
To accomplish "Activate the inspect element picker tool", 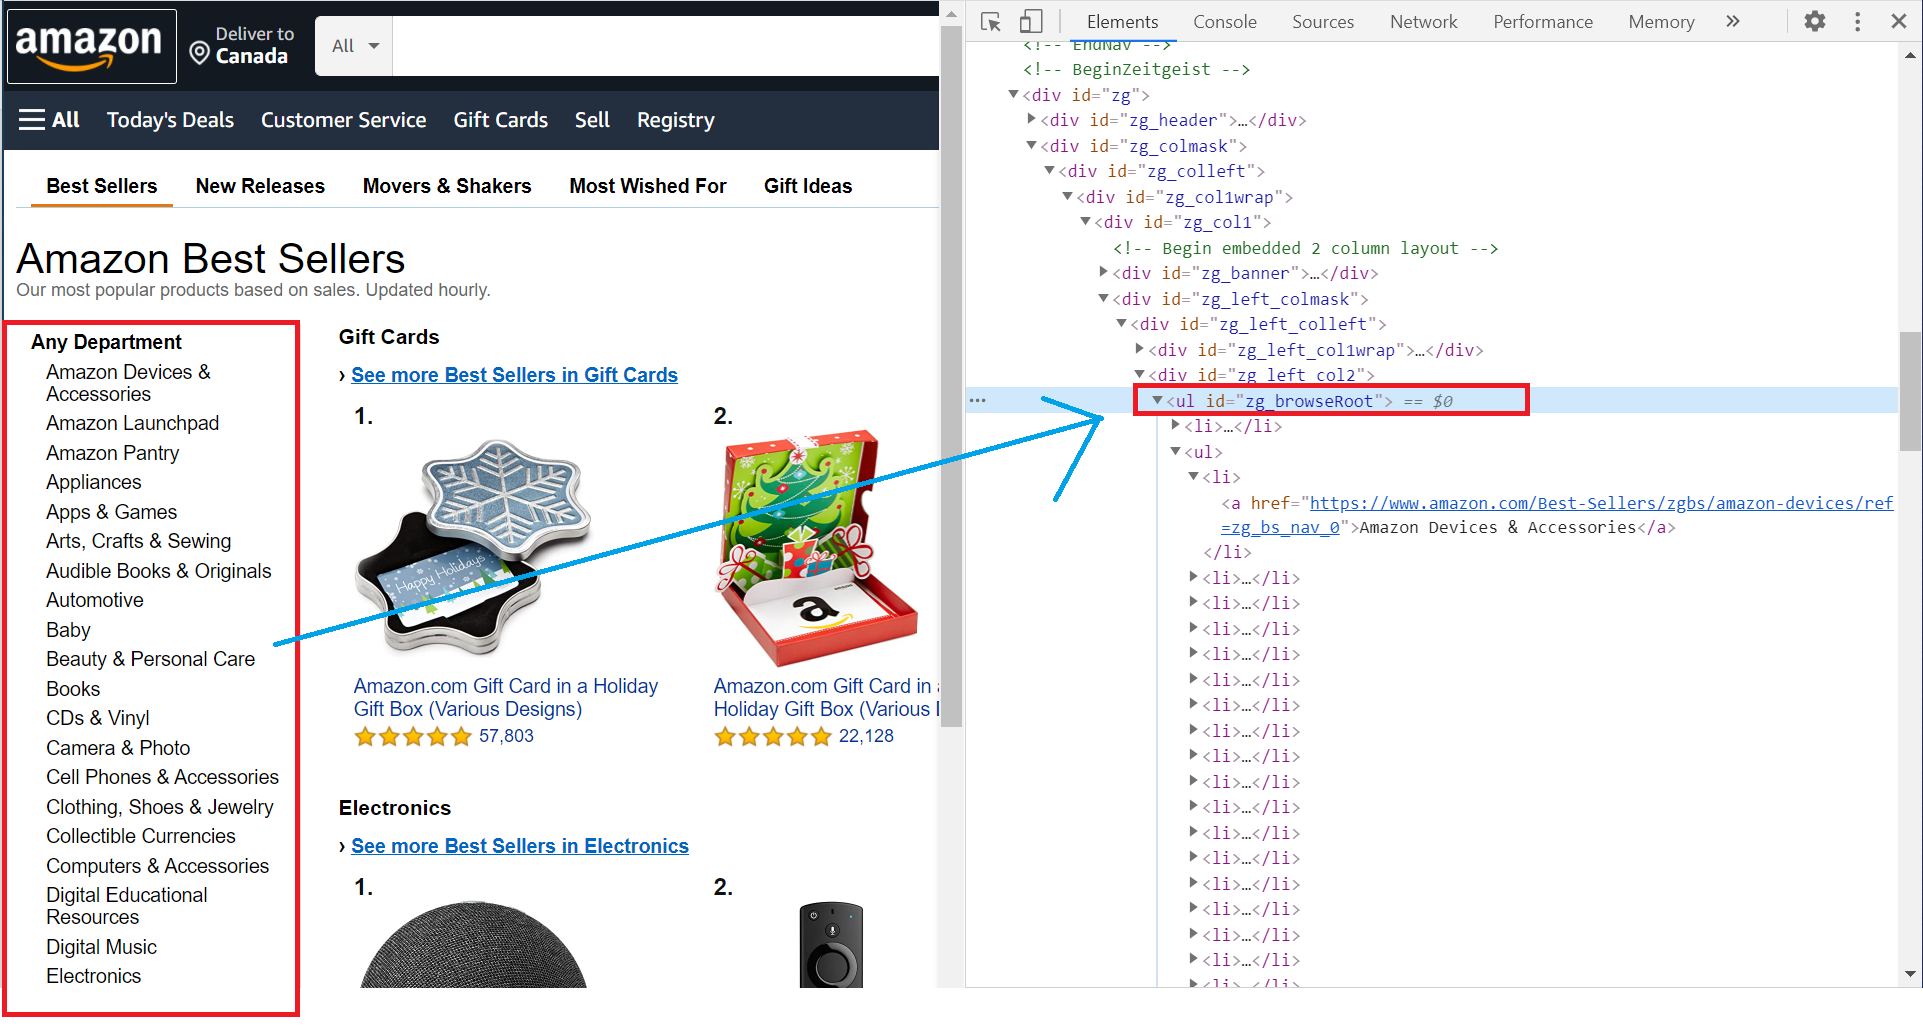I will click(x=991, y=22).
